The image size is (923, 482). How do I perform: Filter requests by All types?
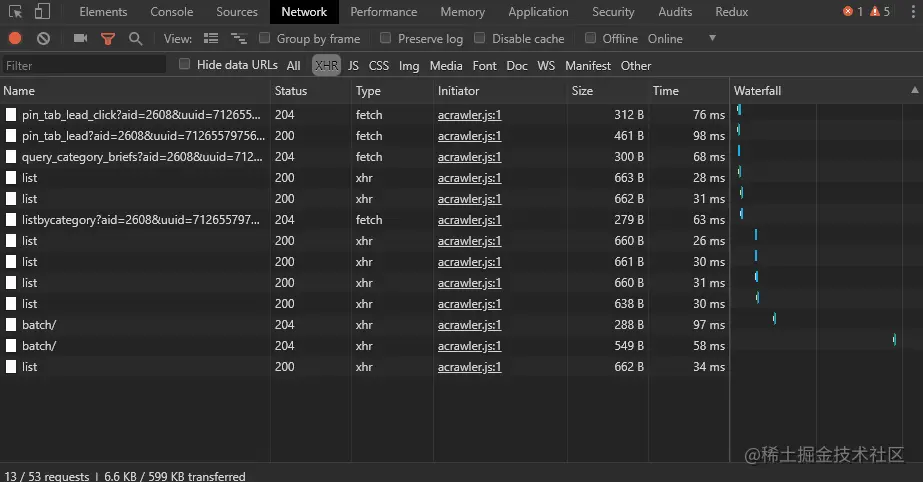(294, 65)
